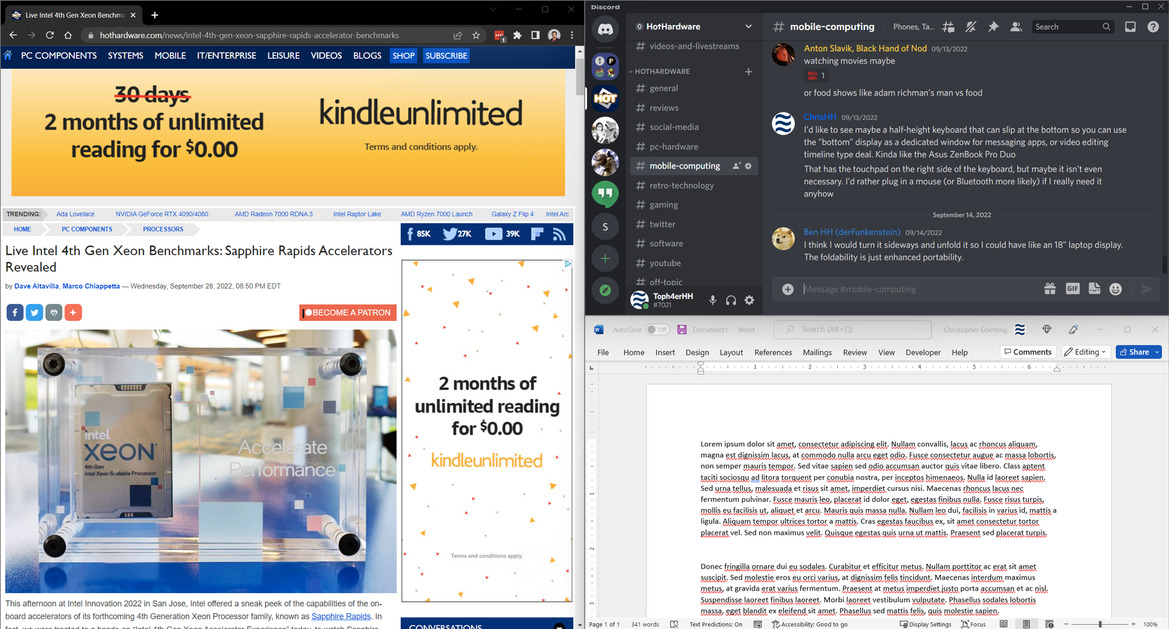Viewport: 1169px width, 629px height.
Task: Open Word Editing mode dropdown
Action: (x=1084, y=352)
